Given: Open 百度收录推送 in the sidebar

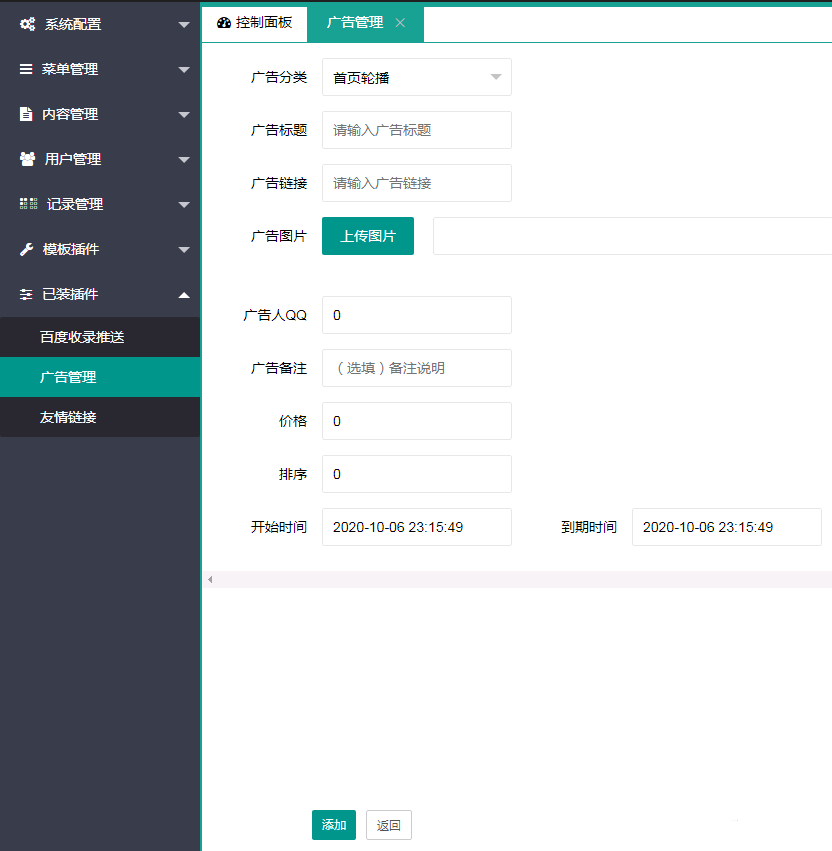Looking at the screenshot, I should pos(82,337).
